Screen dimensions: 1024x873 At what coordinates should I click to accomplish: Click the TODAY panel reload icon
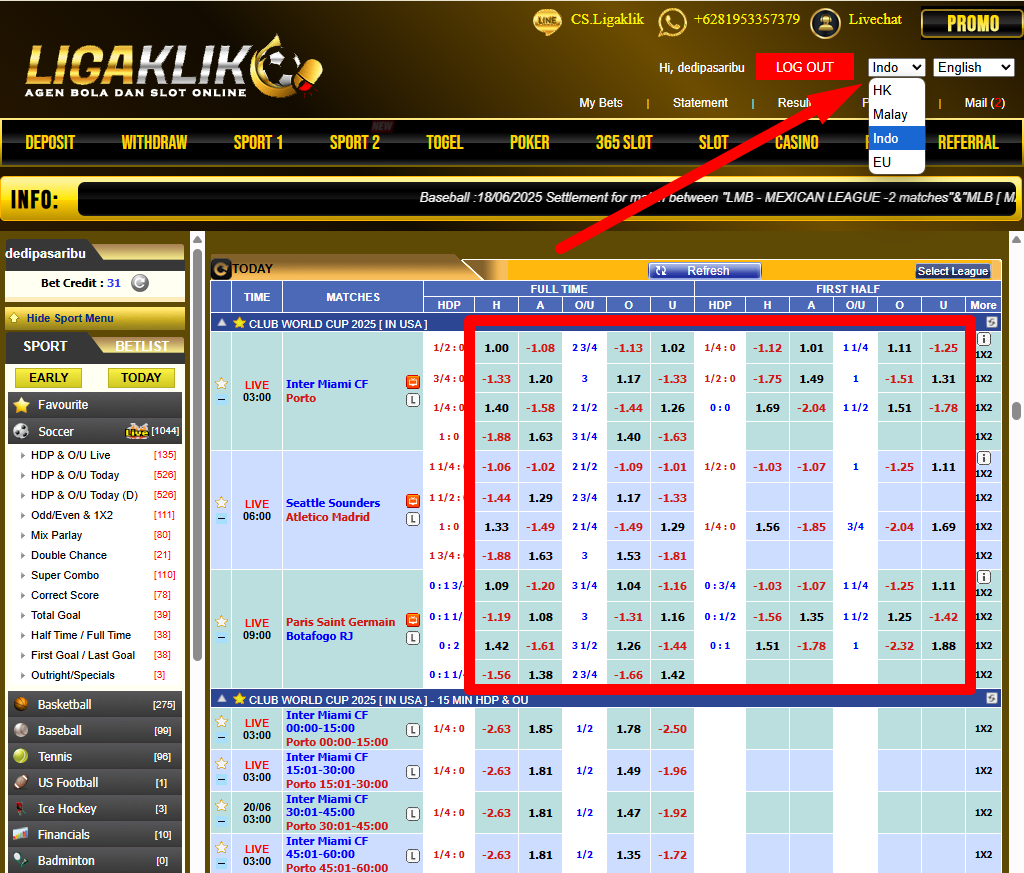pos(221,268)
